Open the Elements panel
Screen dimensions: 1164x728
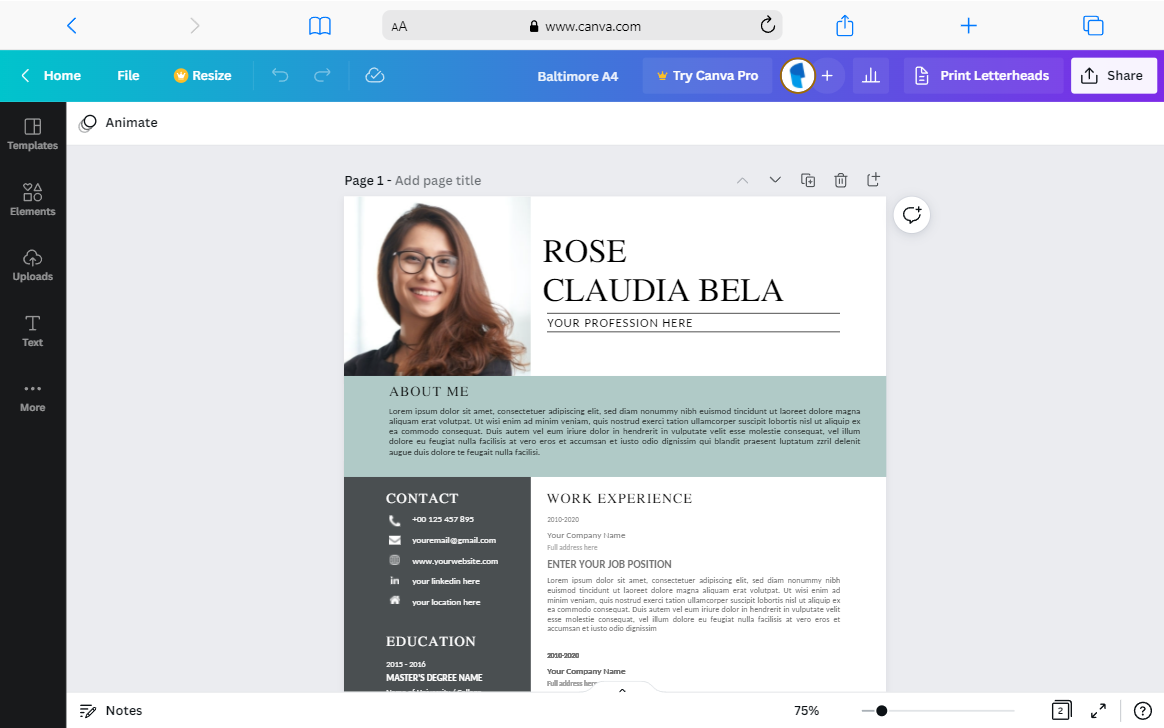[33, 200]
